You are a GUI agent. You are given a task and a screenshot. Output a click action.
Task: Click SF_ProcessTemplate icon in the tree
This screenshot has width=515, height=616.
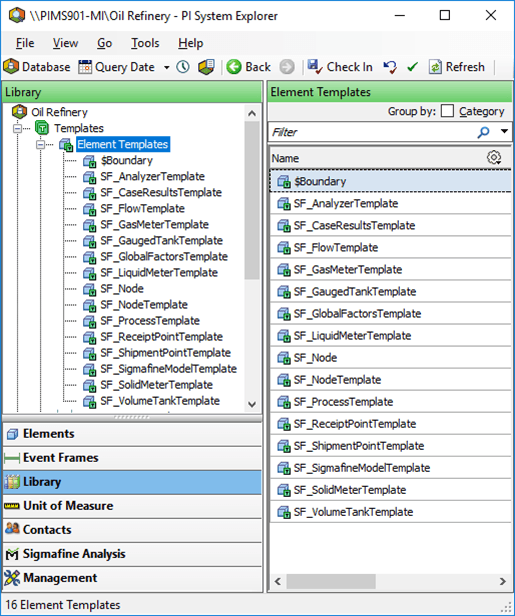(89, 321)
